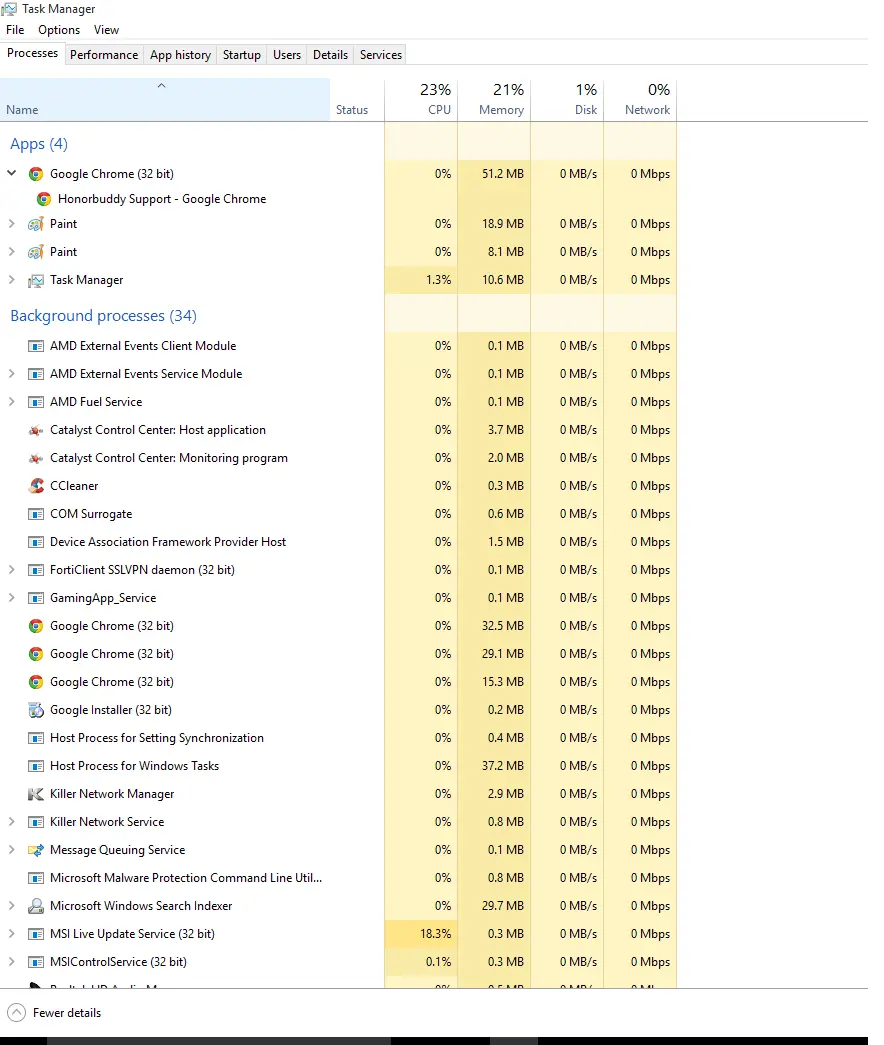Click the Message Queuing Service icon
Screen dimensions: 884x1045
36,850
